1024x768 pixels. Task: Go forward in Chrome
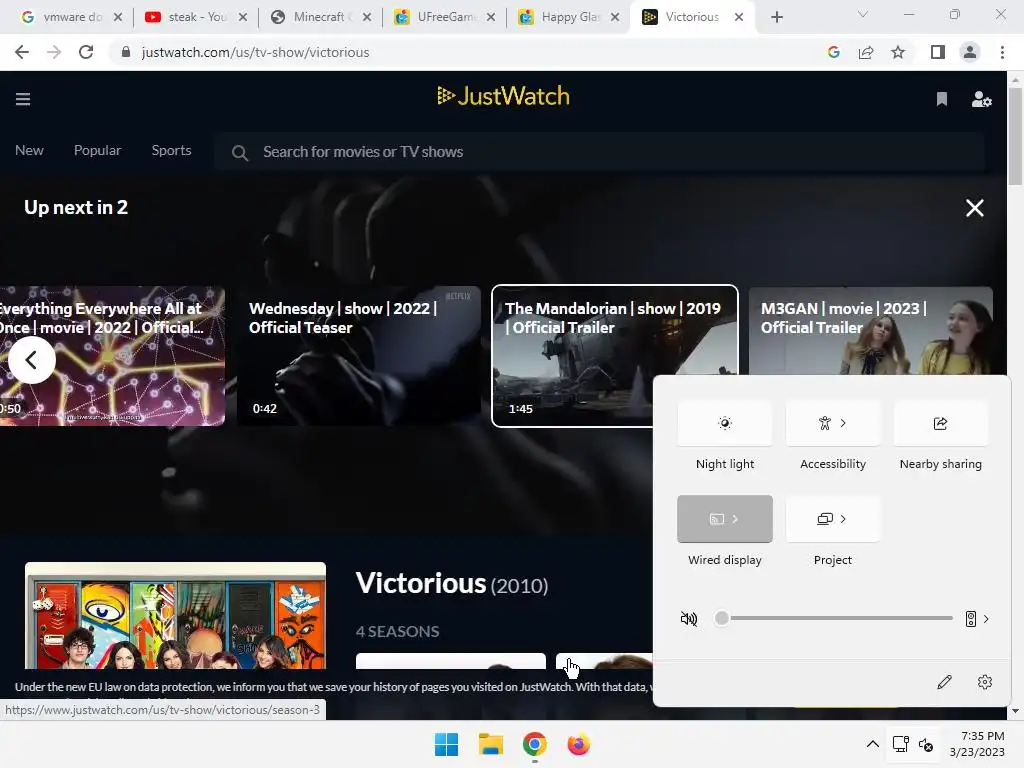[54, 52]
